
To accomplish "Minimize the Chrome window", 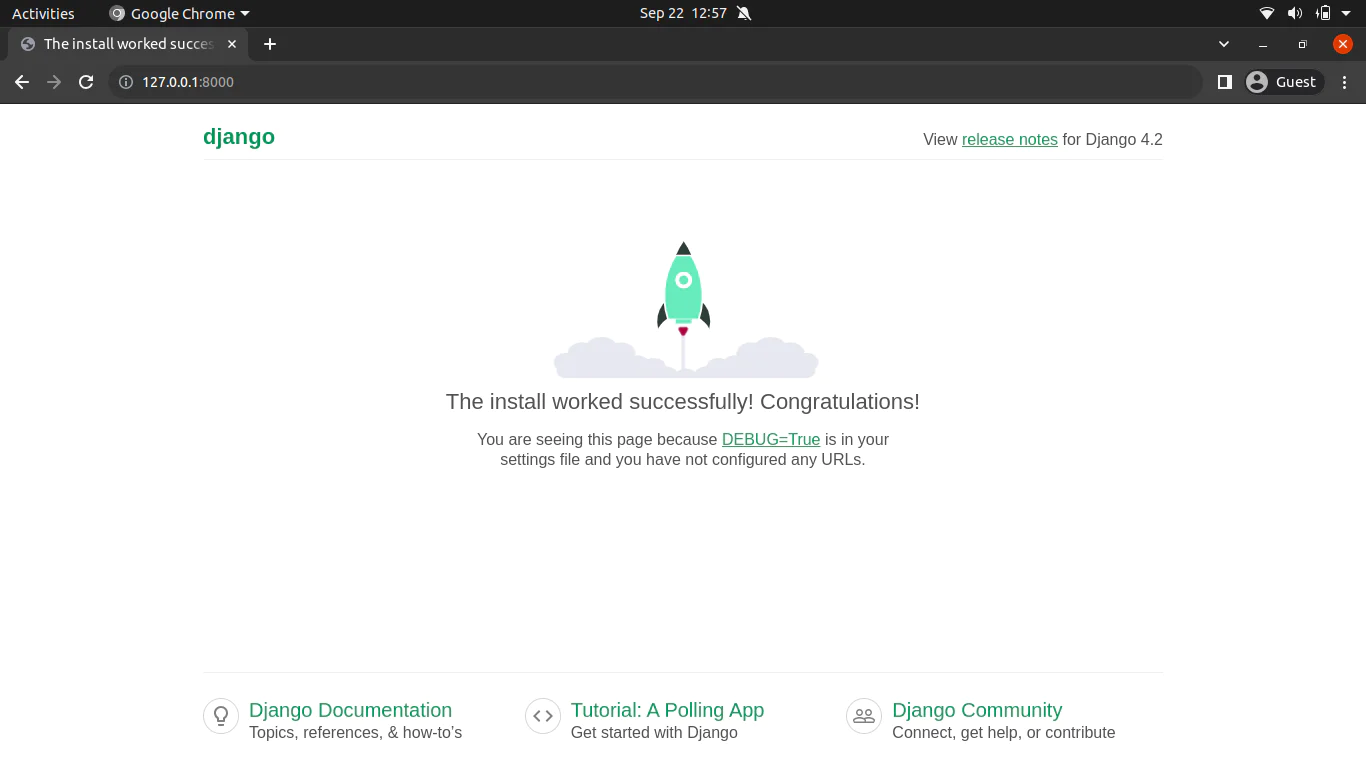I will pyautogui.click(x=1263, y=44).
